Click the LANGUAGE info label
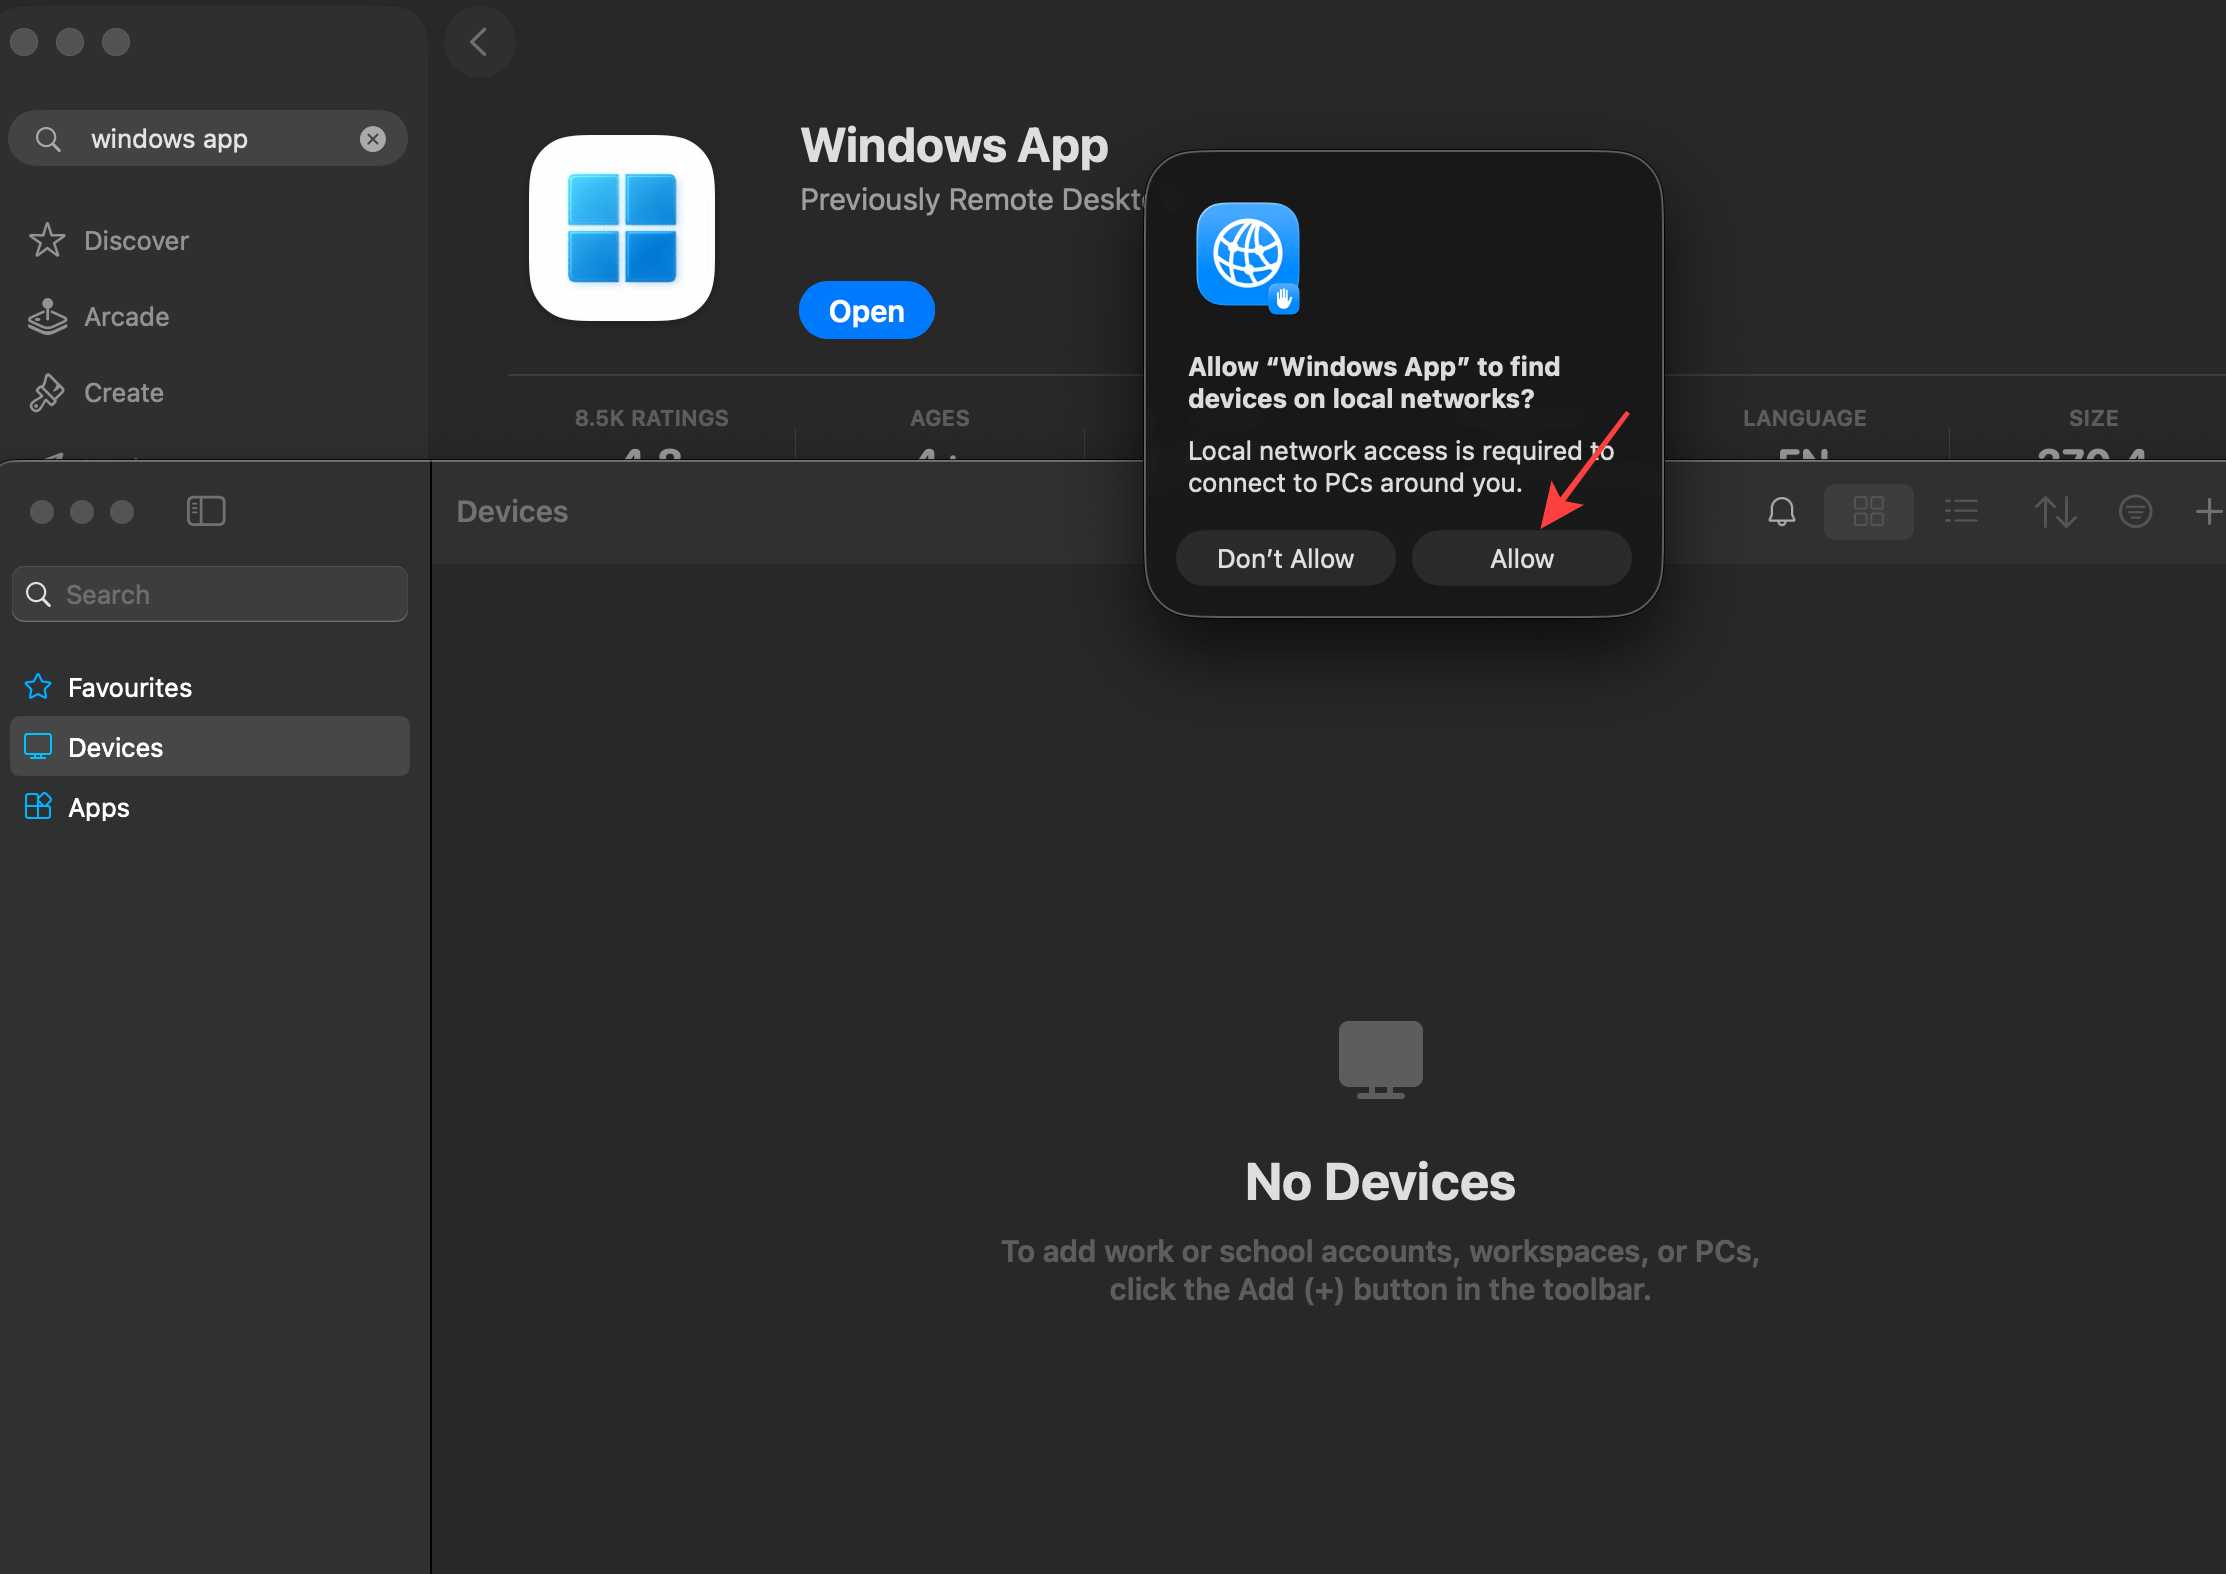 [1804, 418]
